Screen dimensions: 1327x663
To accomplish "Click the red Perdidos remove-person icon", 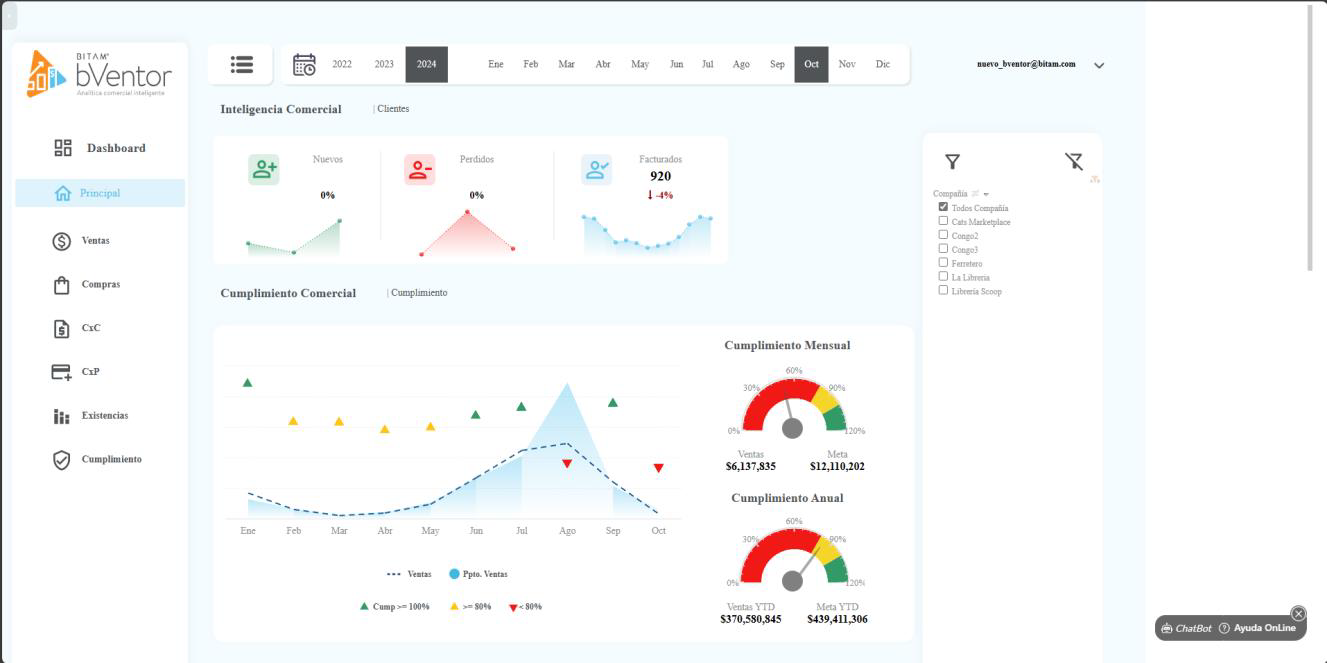I will (420, 170).
